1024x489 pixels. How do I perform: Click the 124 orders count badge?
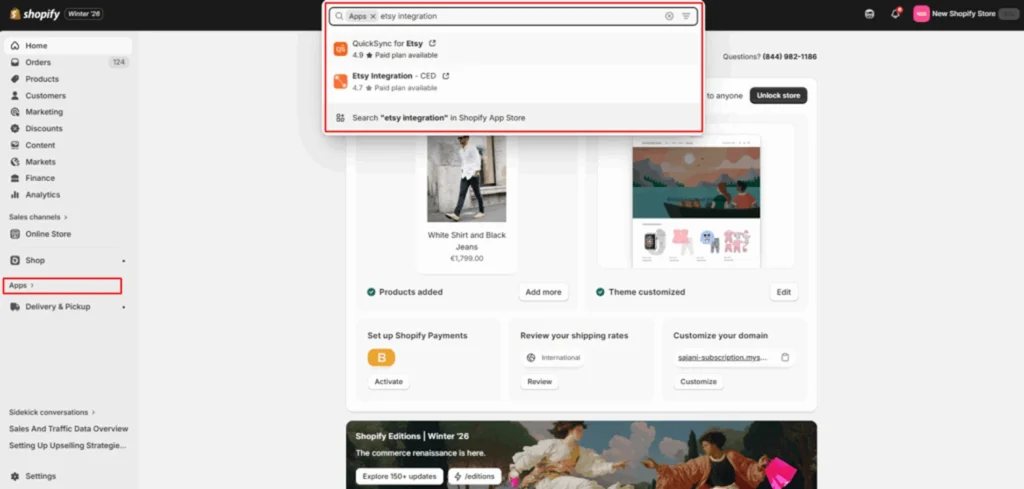tap(119, 62)
